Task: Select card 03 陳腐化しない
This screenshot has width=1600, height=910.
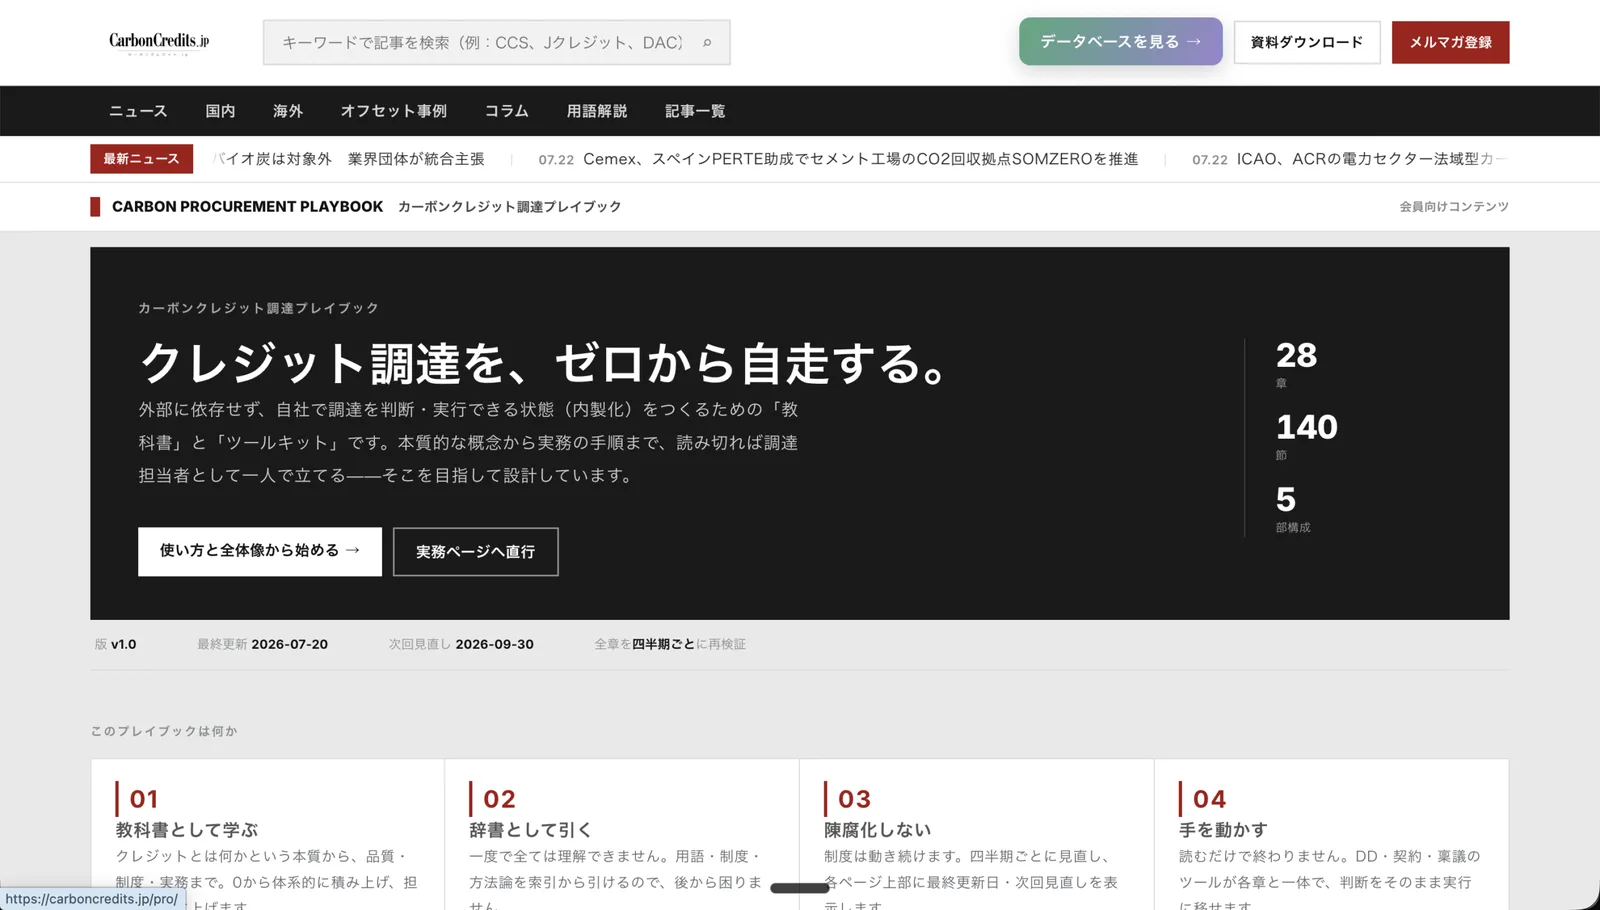Action: 977,834
